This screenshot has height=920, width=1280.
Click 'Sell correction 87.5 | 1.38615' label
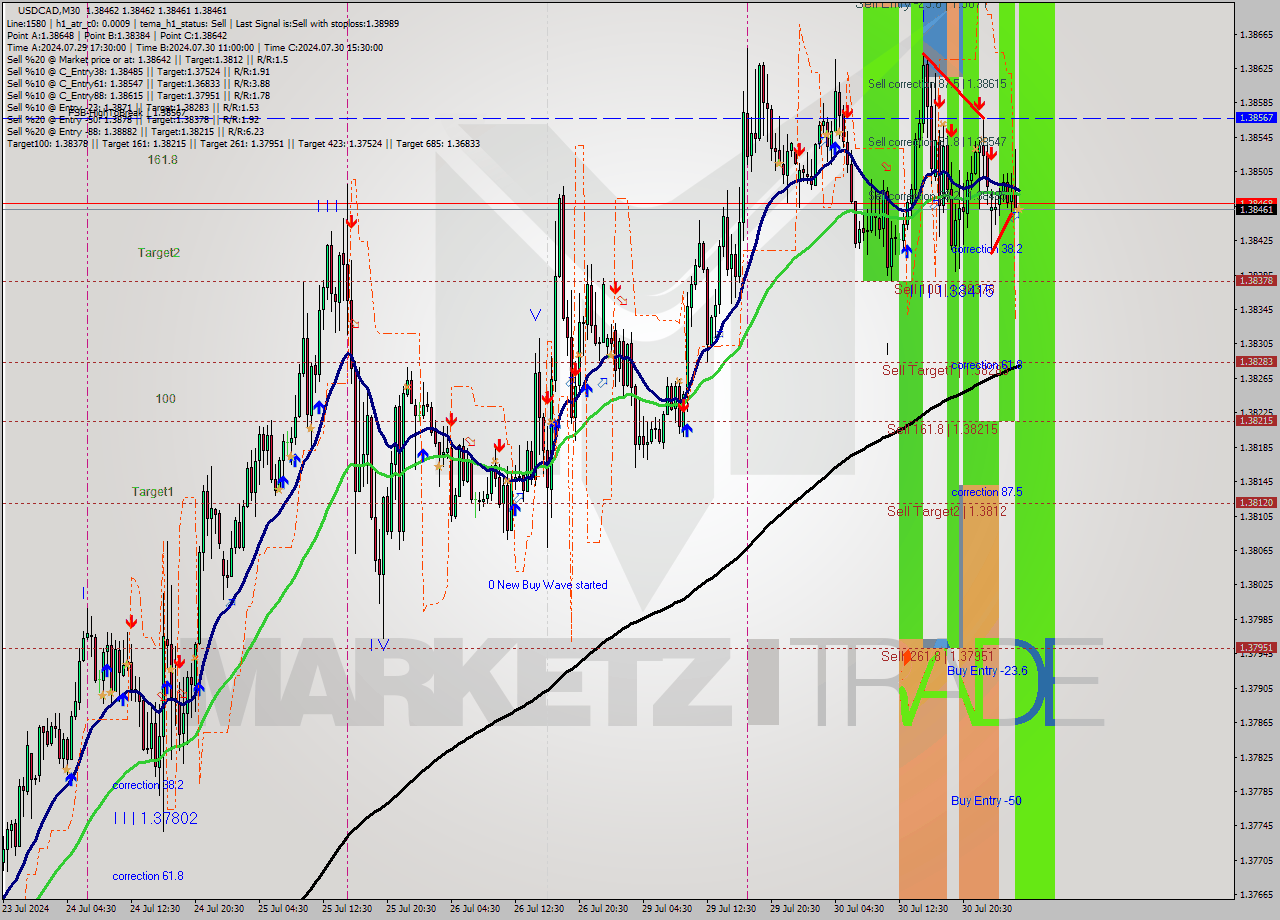click(937, 84)
